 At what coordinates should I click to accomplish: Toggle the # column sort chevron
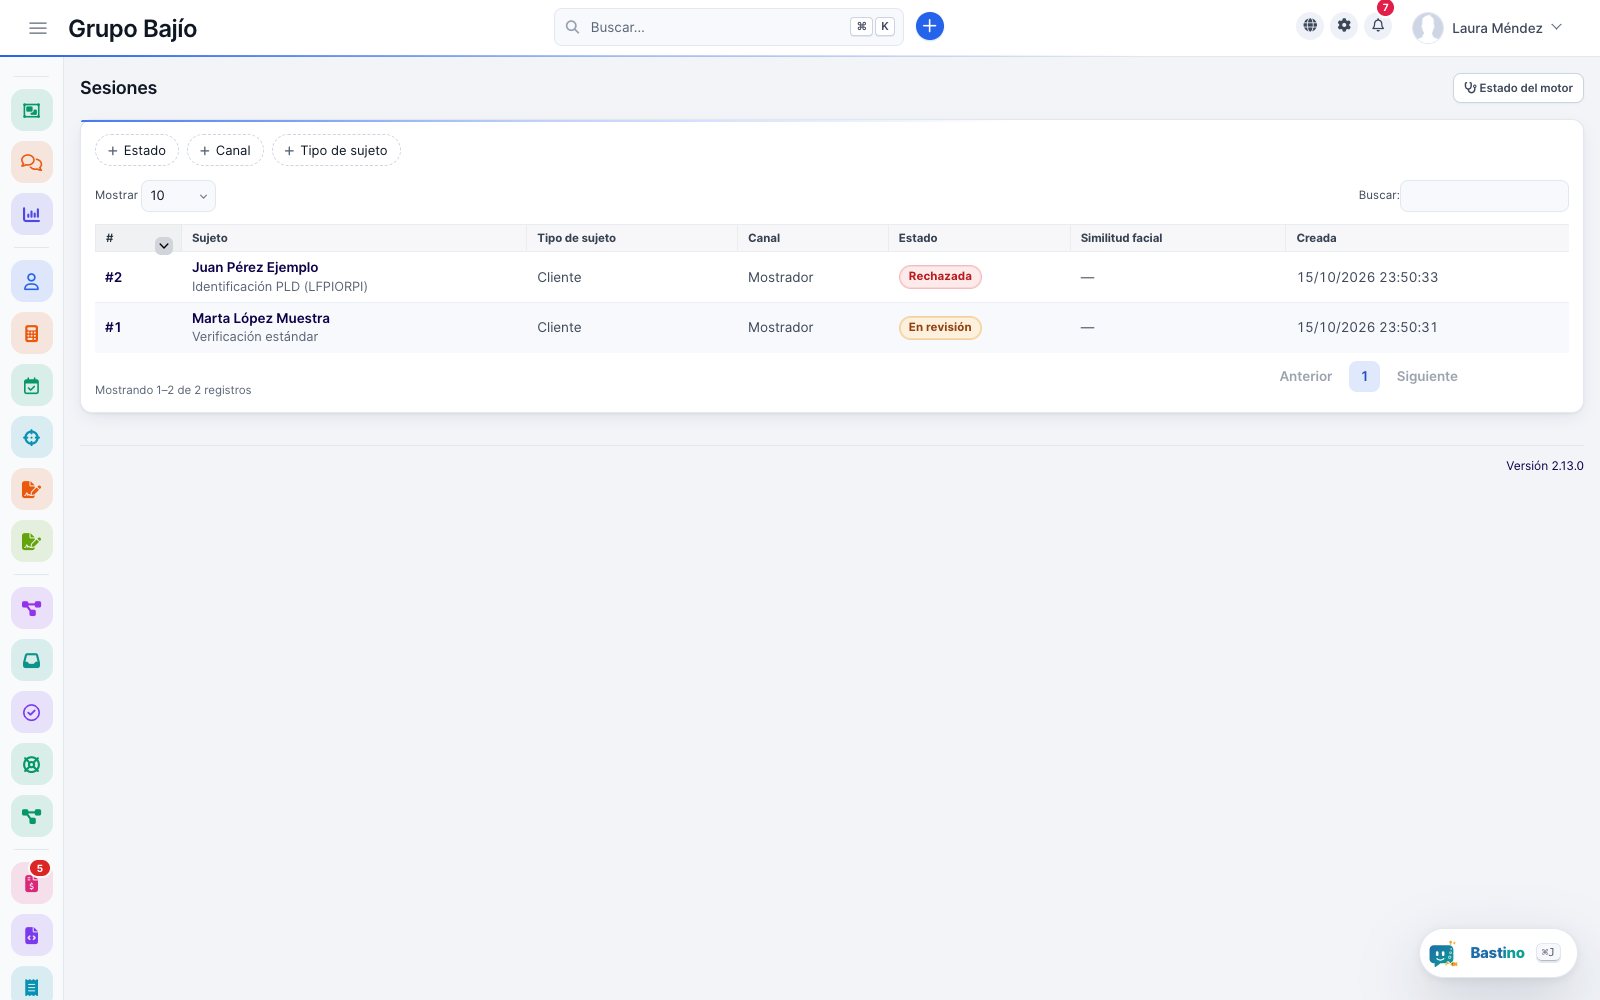pyautogui.click(x=164, y=245)
